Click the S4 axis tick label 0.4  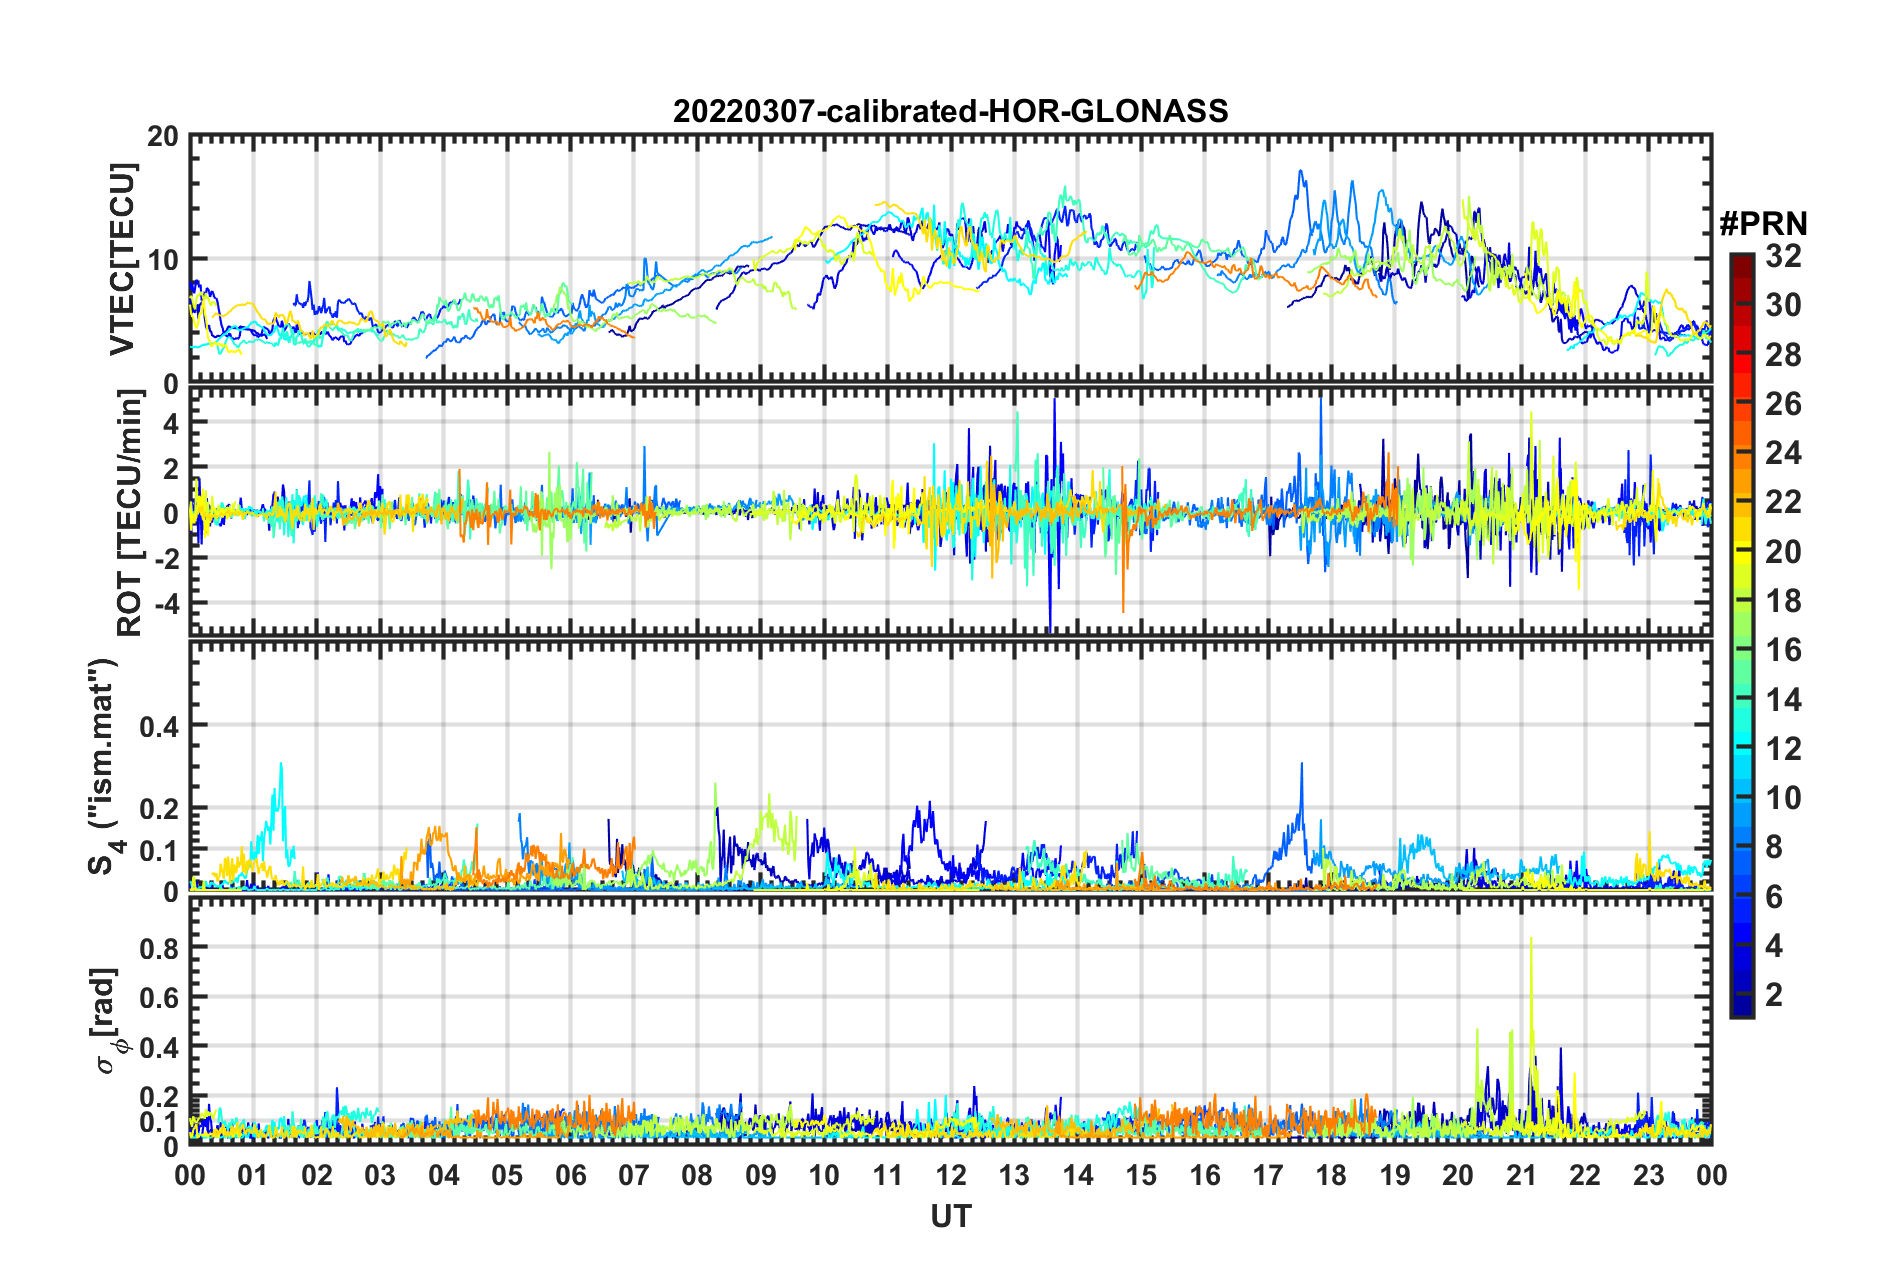[x=159, y=725]
